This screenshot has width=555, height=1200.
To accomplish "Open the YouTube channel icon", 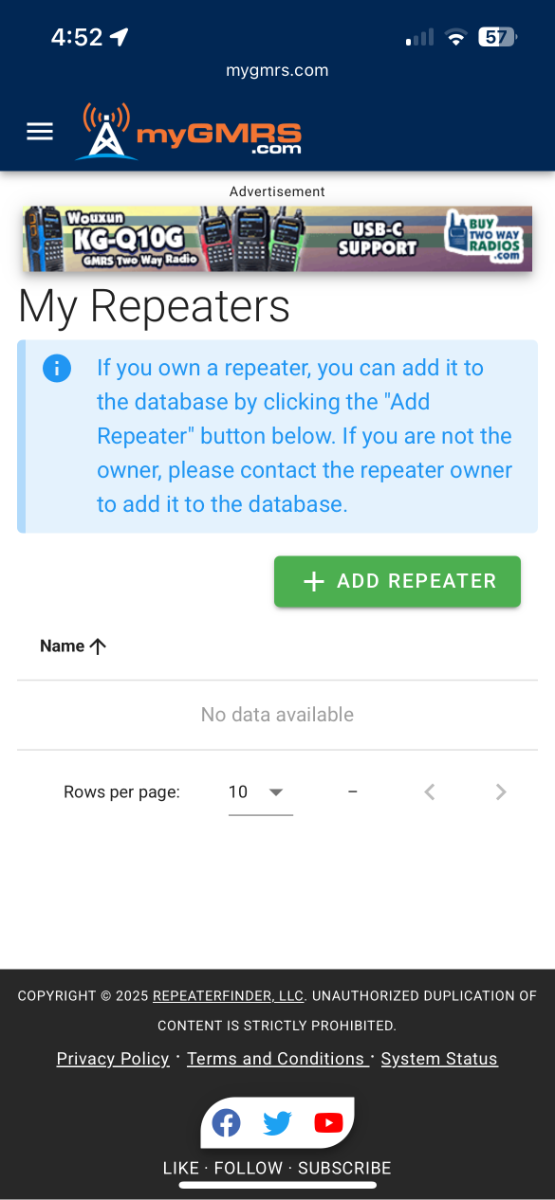I will pos(328,1123).
